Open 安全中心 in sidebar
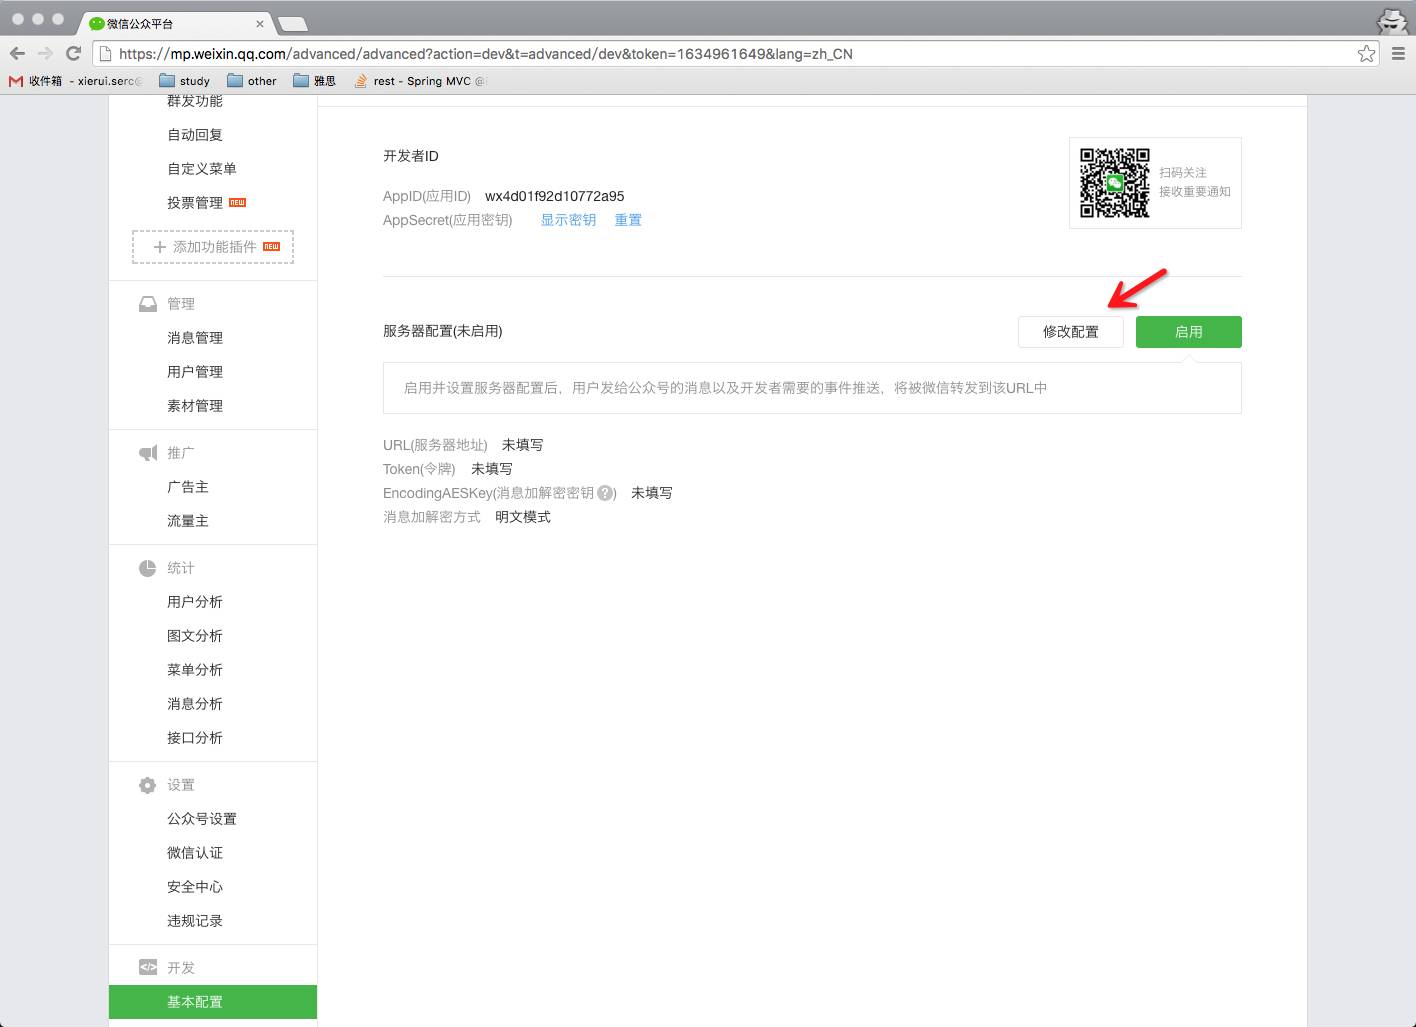The image size is (1416, 1027). [x=195, y=887]
